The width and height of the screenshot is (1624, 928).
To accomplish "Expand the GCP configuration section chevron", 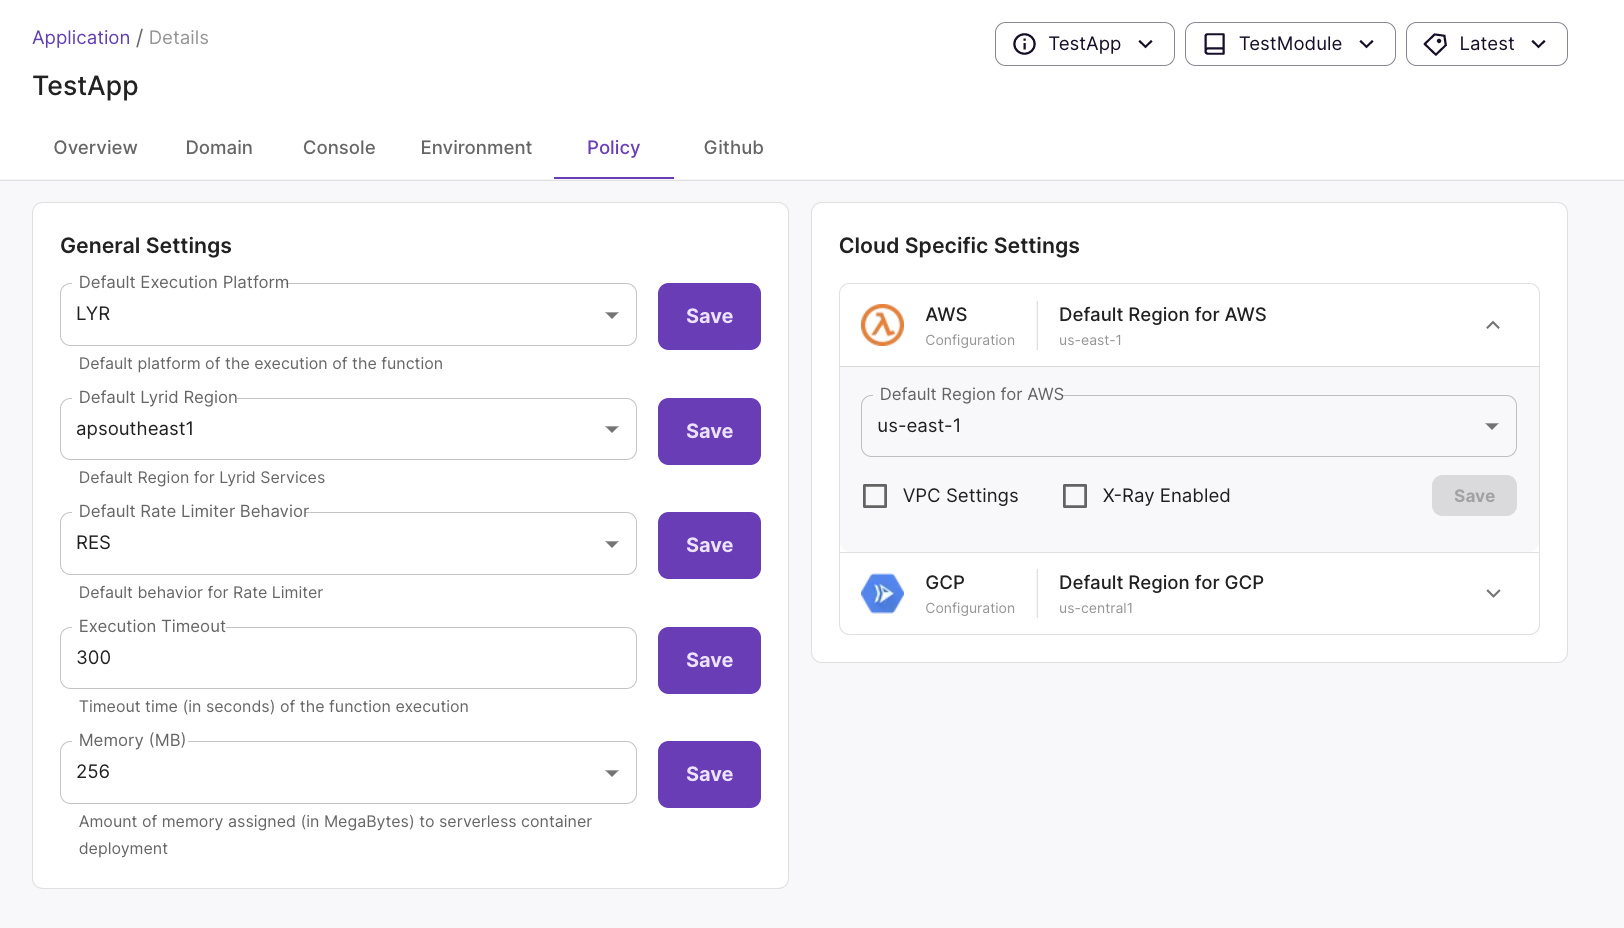I will tap(1492, 593).
